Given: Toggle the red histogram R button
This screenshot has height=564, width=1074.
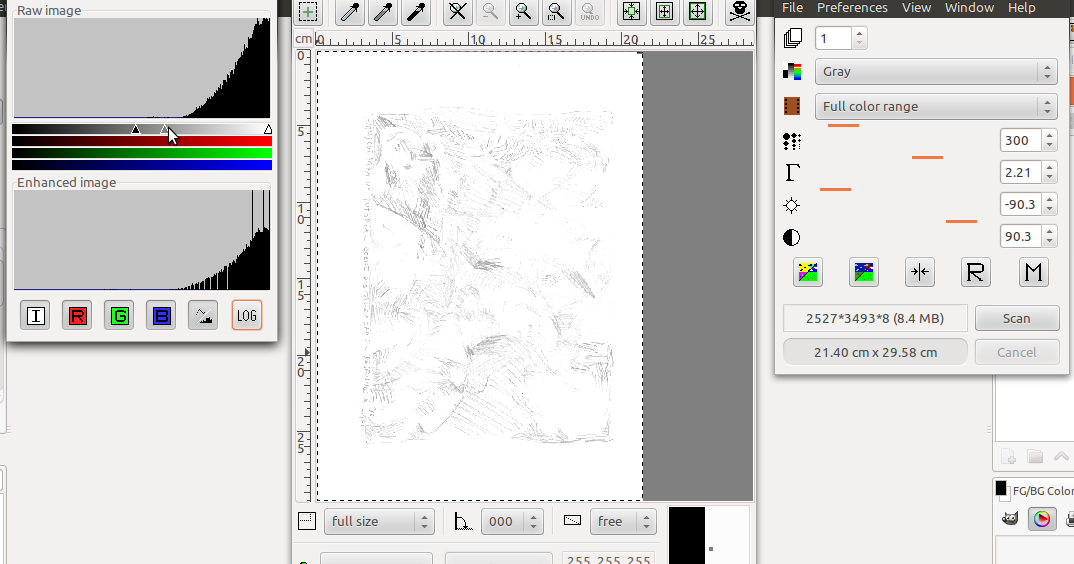Looking at the screenshot, I should point(77,316).
